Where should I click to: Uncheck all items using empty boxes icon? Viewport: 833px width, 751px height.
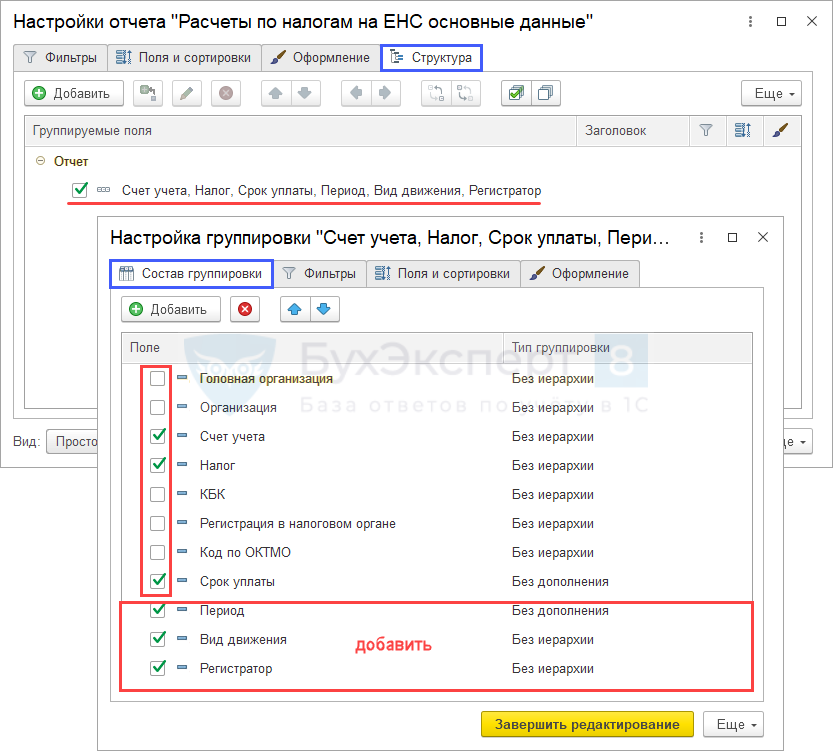(546, 93)
